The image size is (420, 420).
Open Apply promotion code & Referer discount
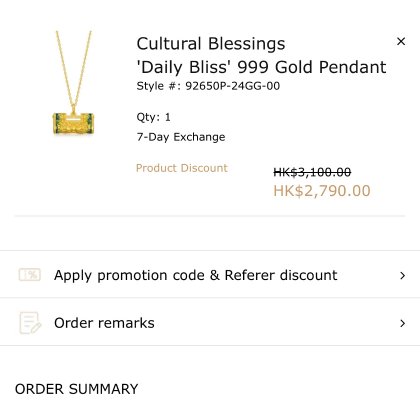click(210, 274)
